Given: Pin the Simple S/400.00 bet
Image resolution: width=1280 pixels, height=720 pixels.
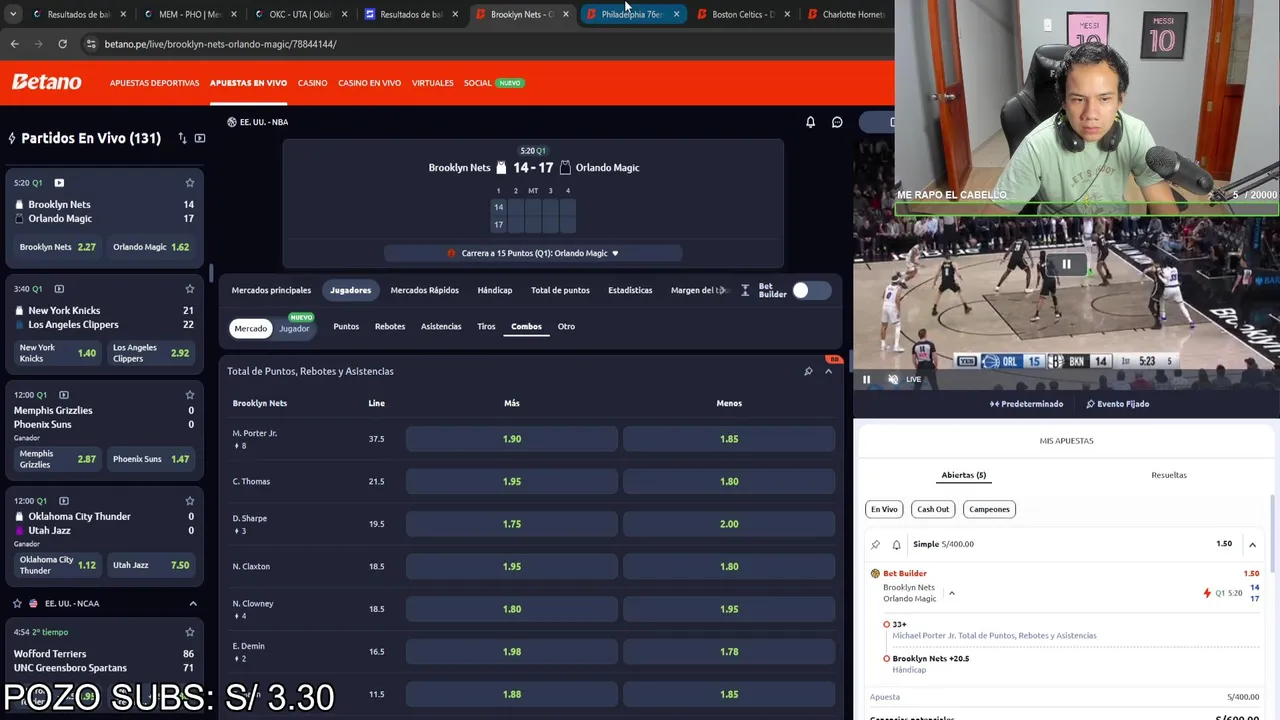Looking at the screenshot, I should [x=875, y=544].
